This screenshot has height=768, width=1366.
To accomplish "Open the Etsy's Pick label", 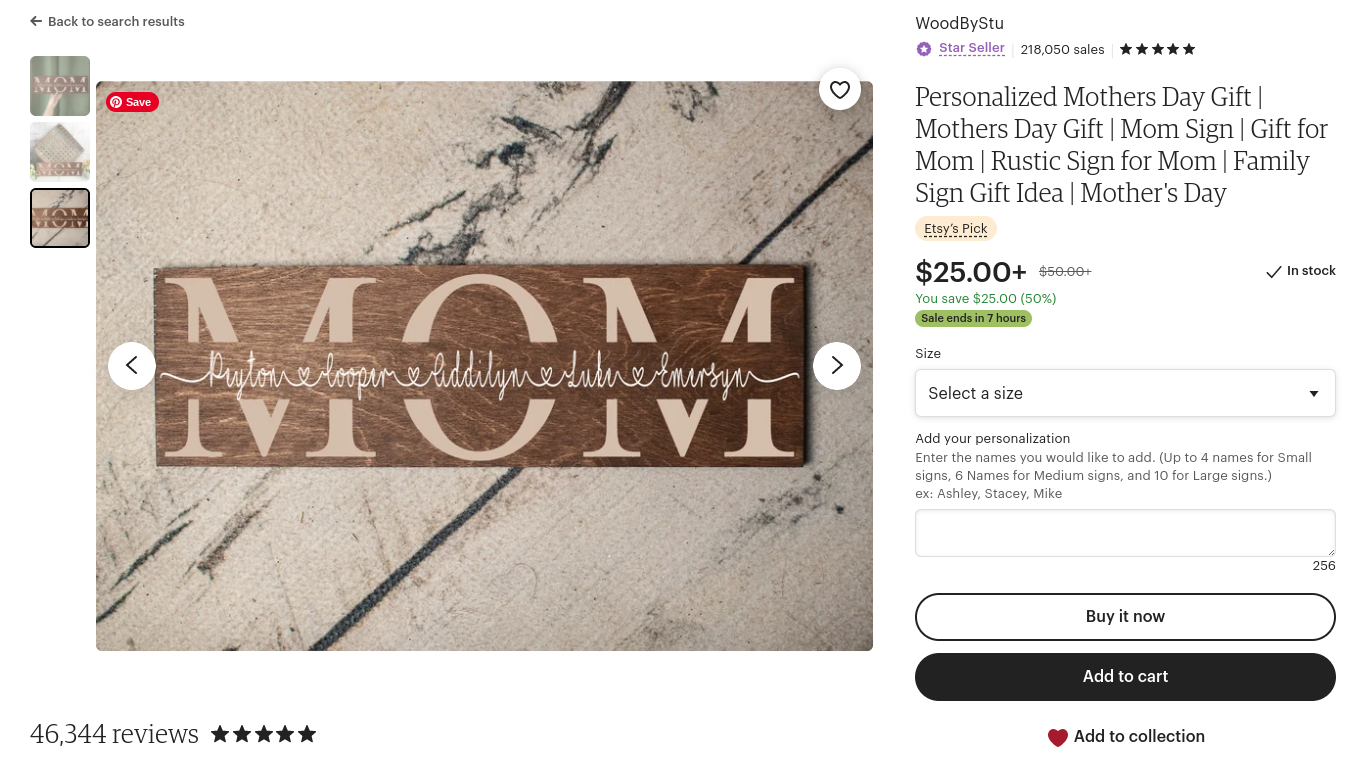I will click(955, 228).
